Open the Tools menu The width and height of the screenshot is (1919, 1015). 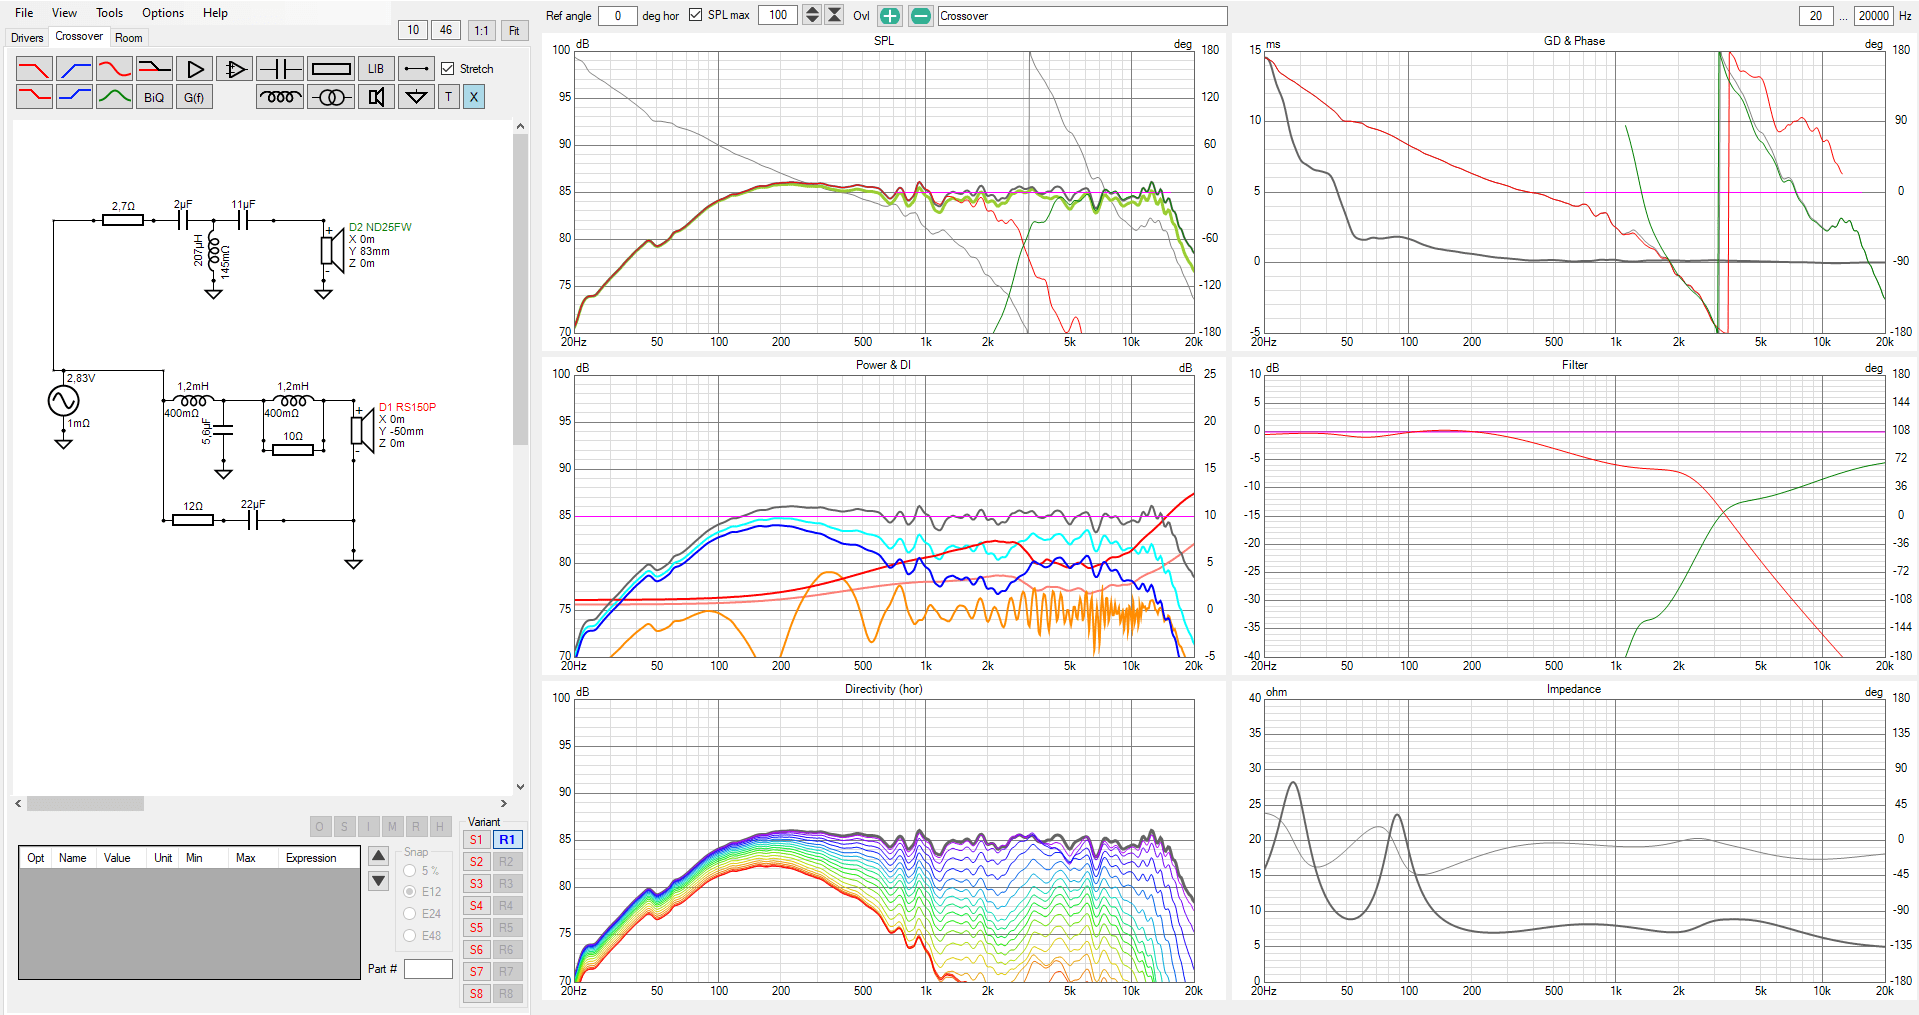click(x=110, y=13)
